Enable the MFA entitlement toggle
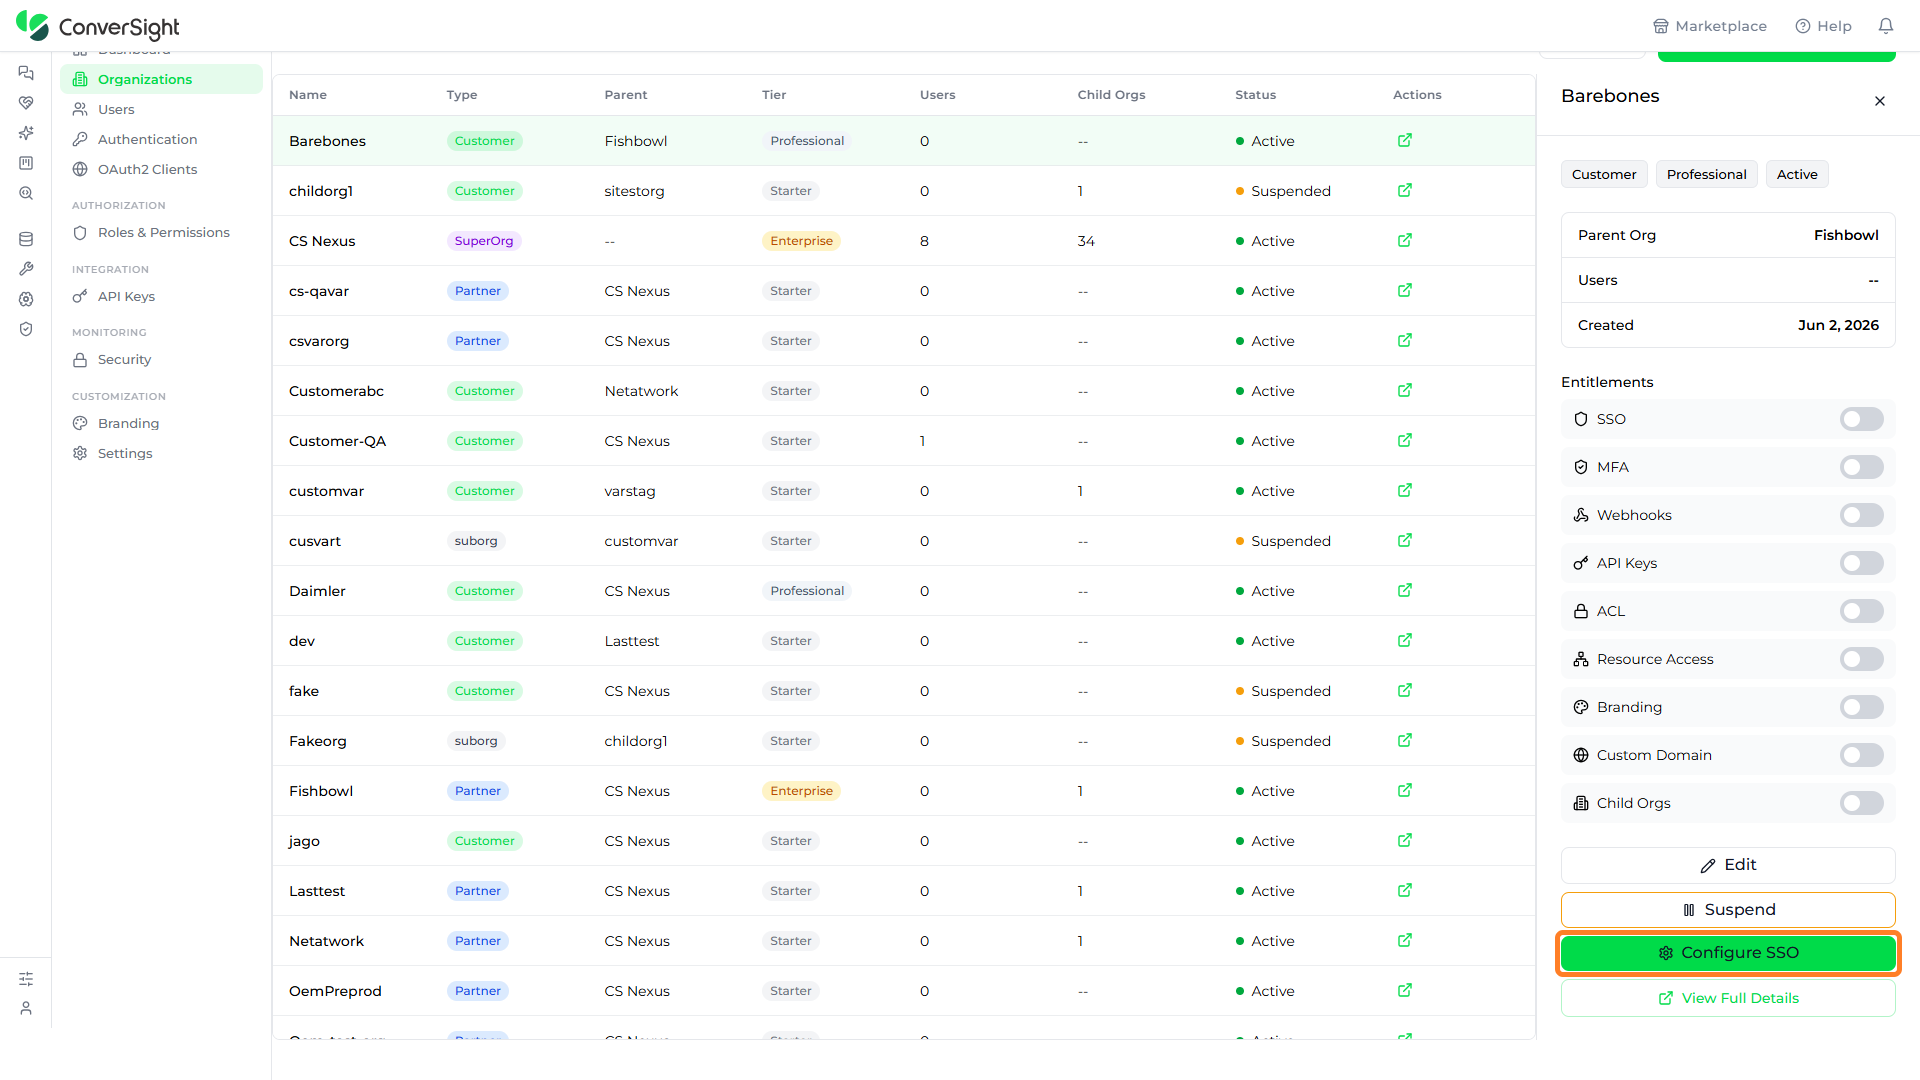 tap(1861, 467)
